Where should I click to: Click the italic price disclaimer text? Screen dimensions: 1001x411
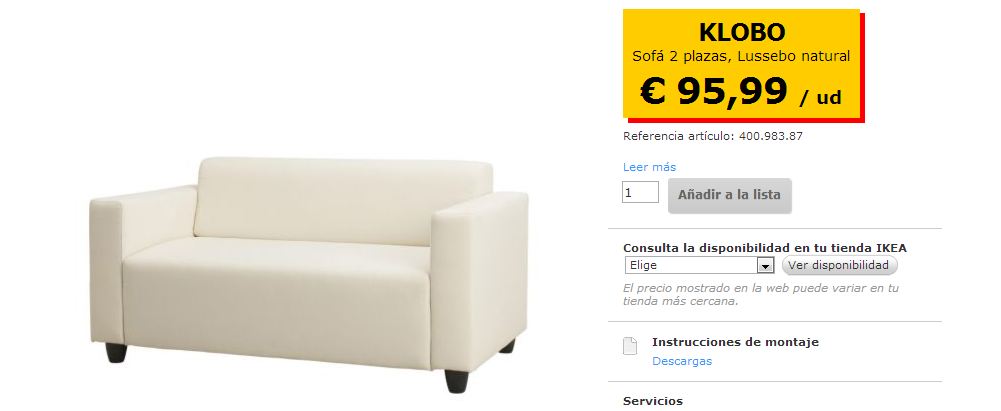pos(760,295)
